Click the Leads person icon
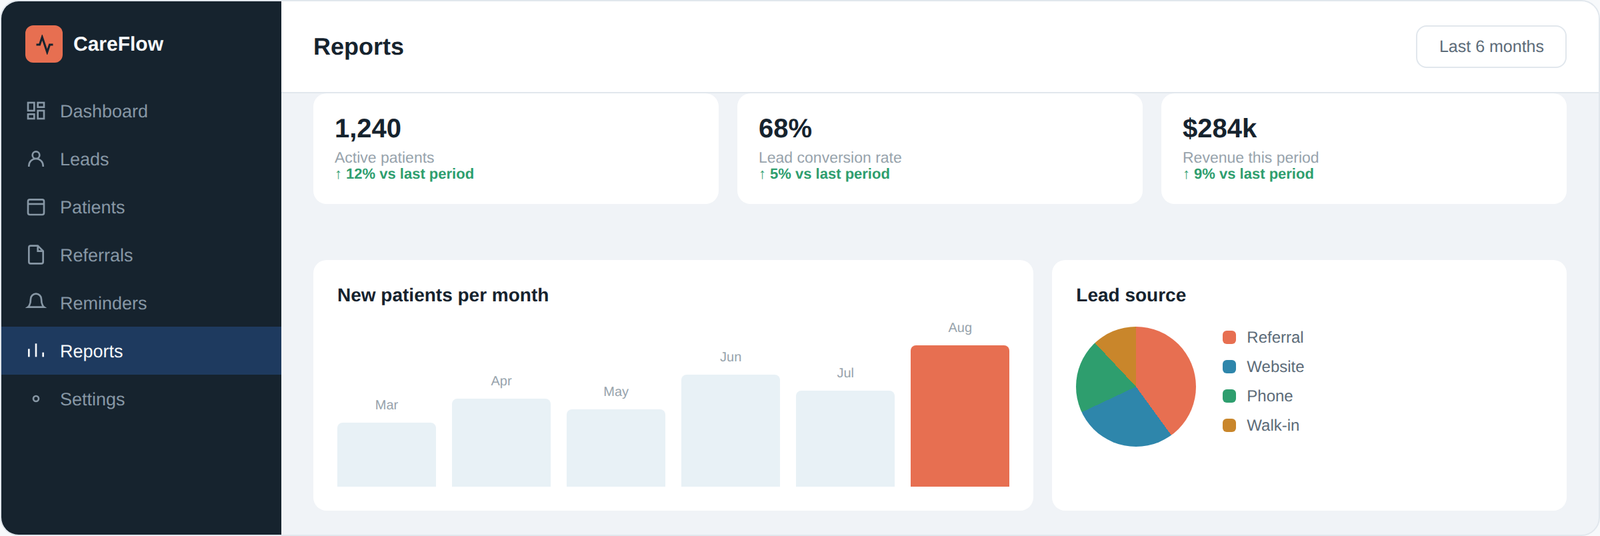This screenshot has height=536, width=1600. 36,159
